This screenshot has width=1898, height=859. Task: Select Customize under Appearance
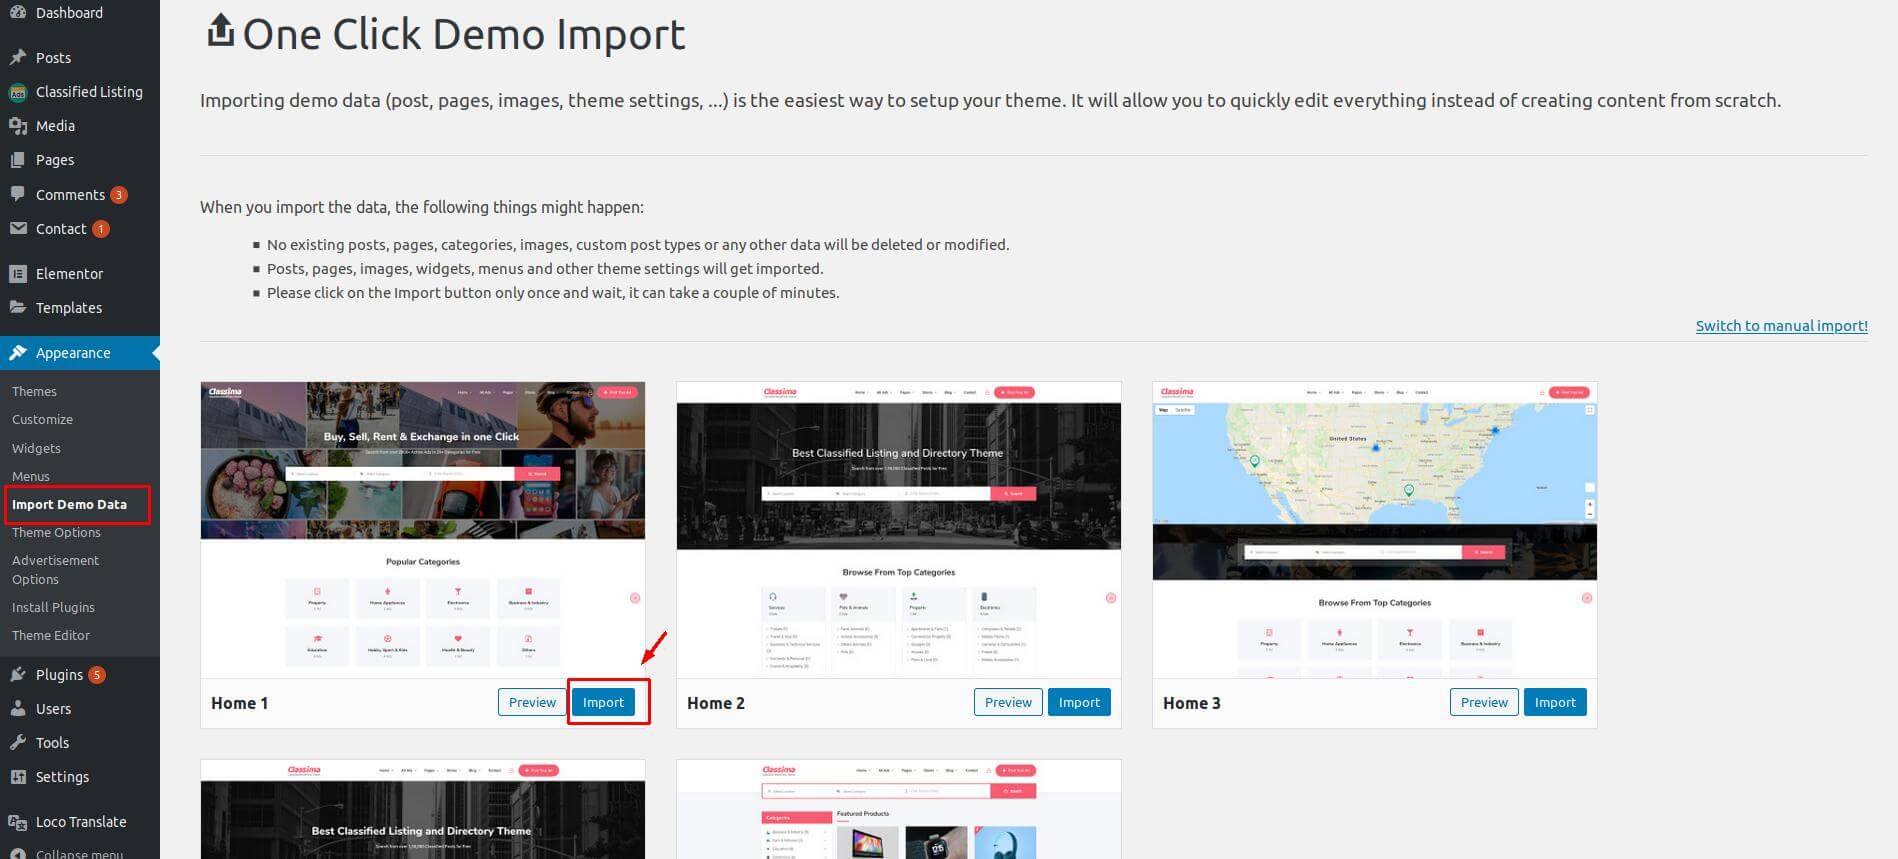coord(42,419)
